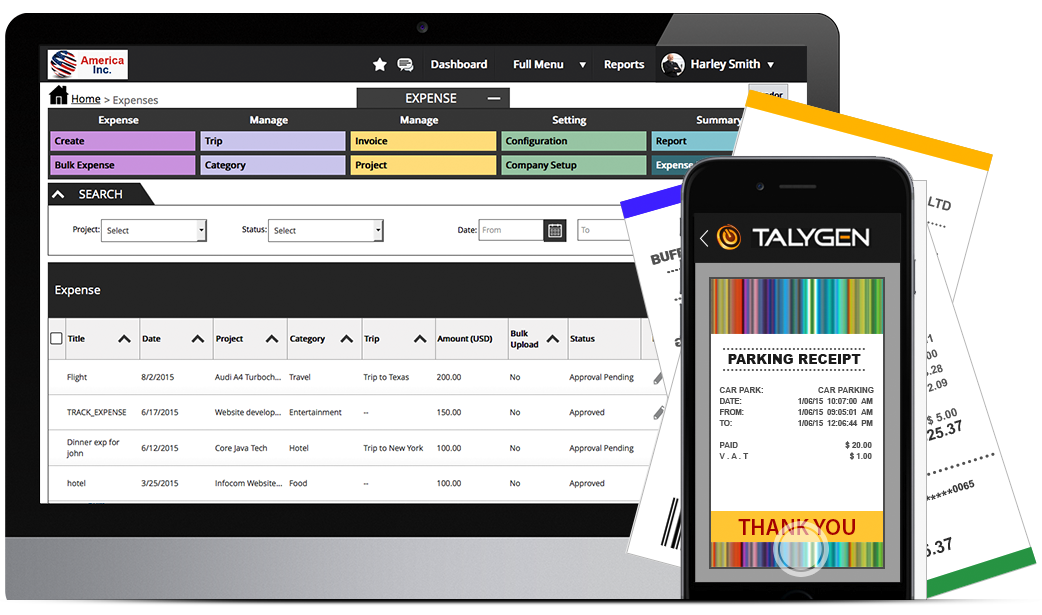Sort by Date column arrow
Screen dimensions: 1042x615
pyautogui.click(x=197, y=339)
